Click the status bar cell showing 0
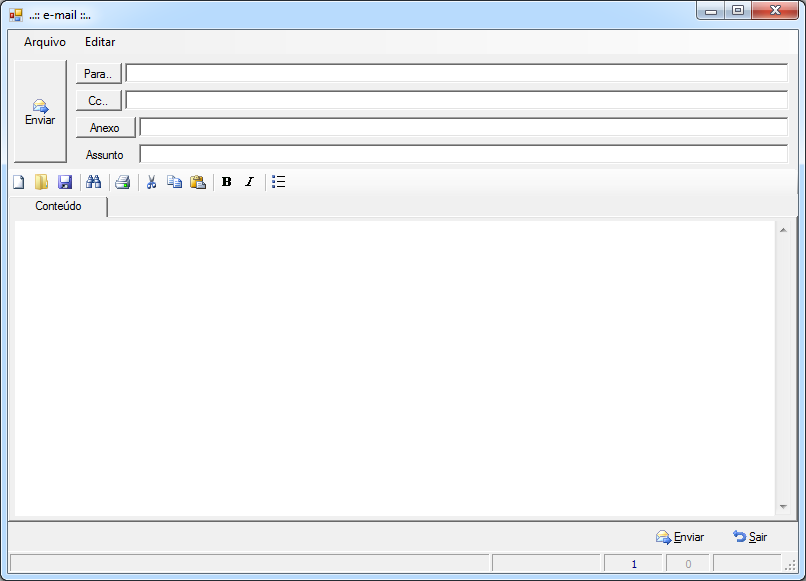Screen dimensions: 806x581 [688, 564]
